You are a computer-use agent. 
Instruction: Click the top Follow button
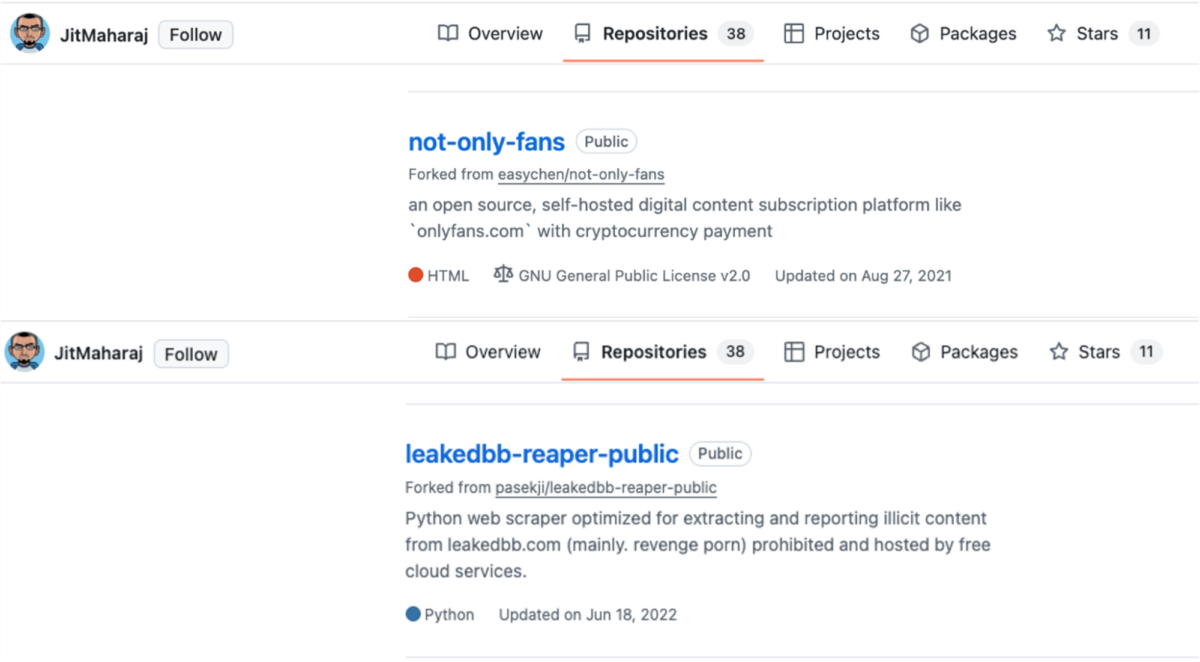point(196,34)
